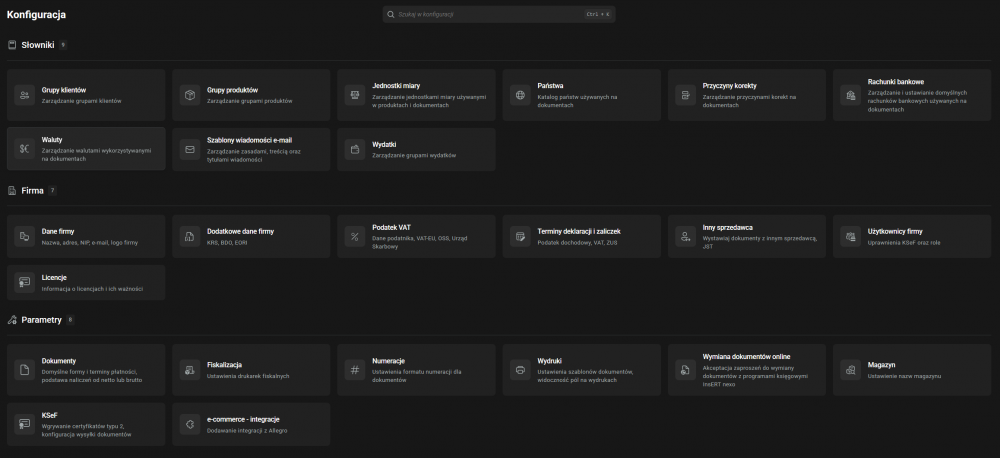Click the Numeracje hash icon
The height and width of the screenshot is (458, 1000).
coord(355,370)
